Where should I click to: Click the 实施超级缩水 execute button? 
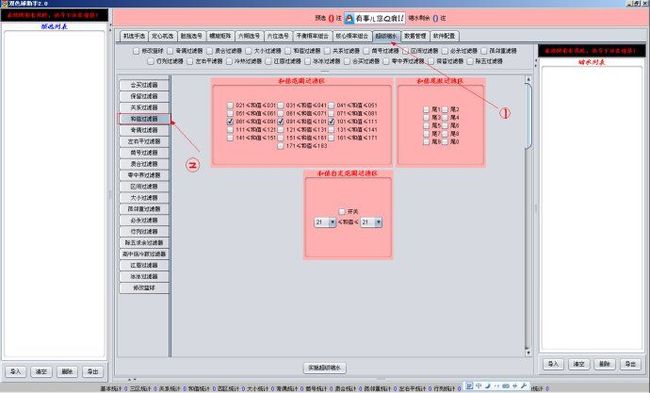pyautogui.click(x=325, y=368)
